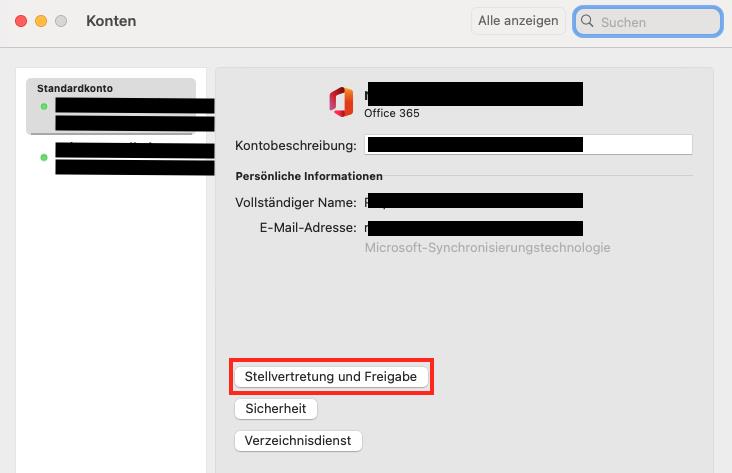Click the second account's green status dot
732x473 pixels.
[44, 157]
